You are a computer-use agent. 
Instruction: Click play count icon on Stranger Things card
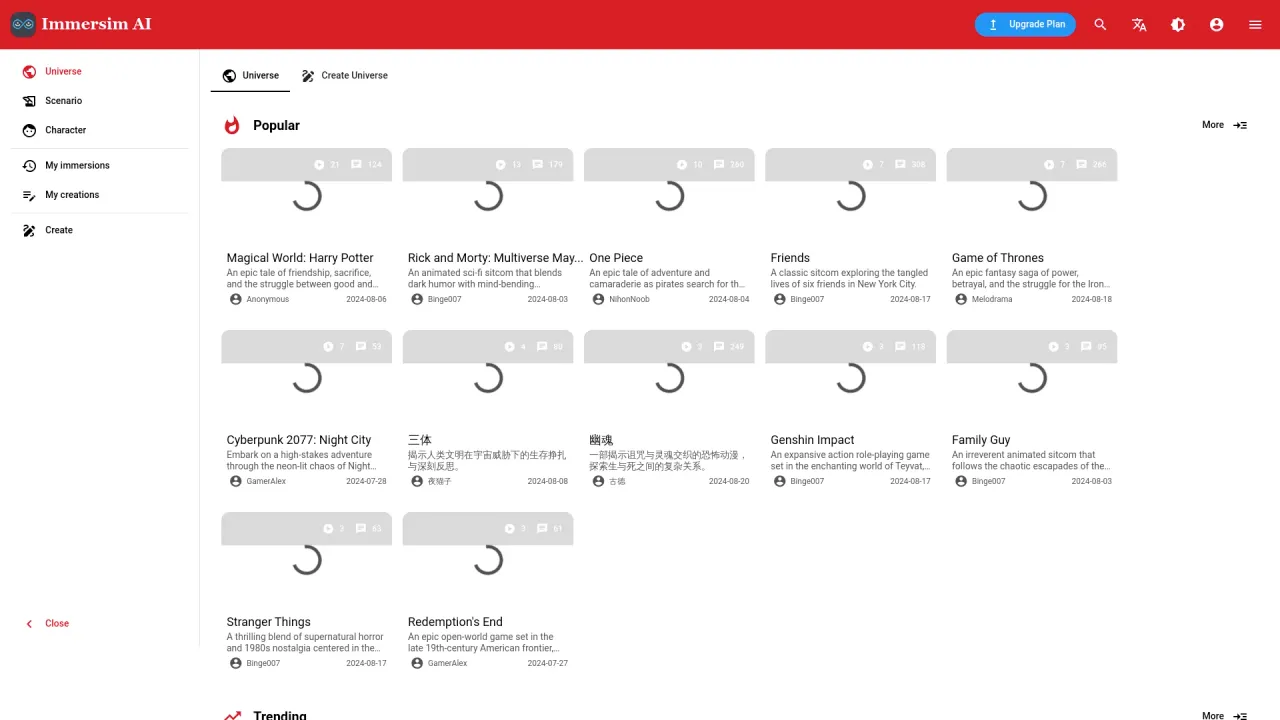pos(328,529)
